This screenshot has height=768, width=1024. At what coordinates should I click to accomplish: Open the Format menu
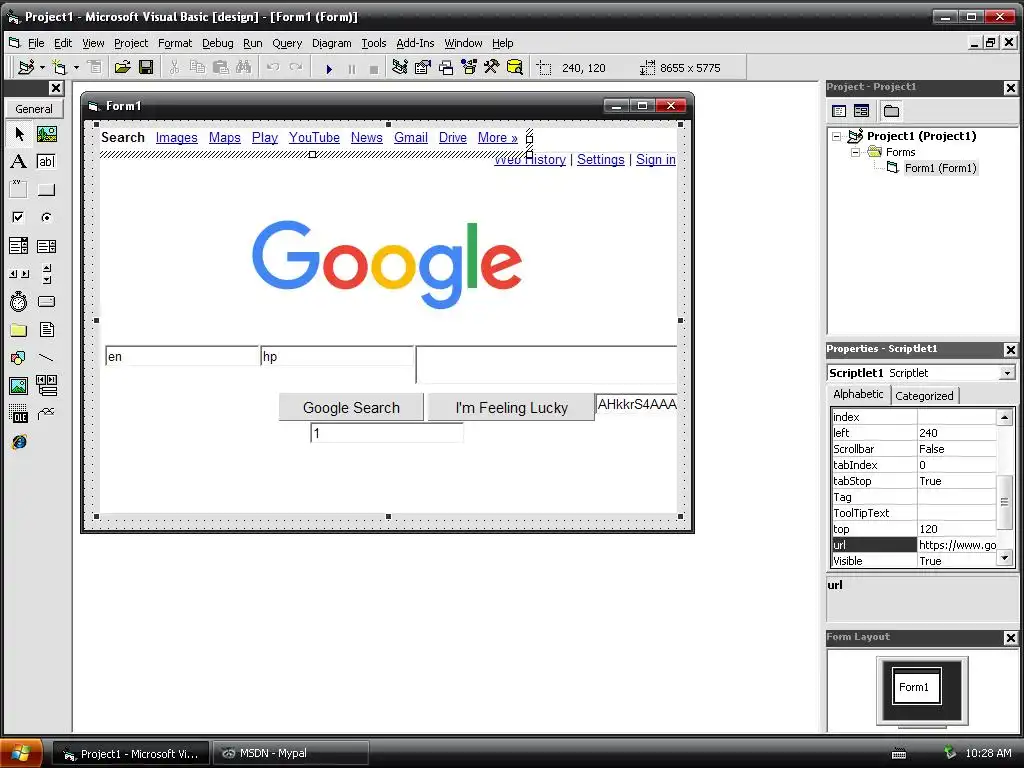click(x=175, y=43)
